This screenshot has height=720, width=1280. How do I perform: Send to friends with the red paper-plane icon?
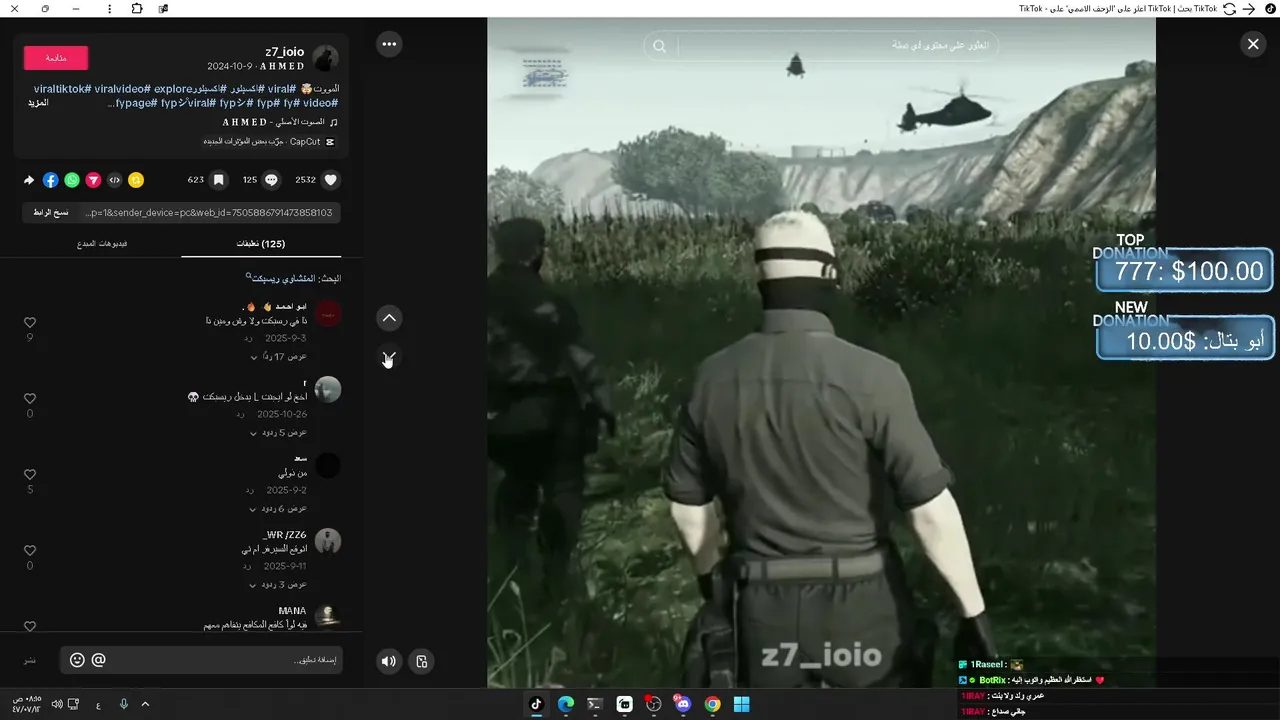[x=93, y=180]
